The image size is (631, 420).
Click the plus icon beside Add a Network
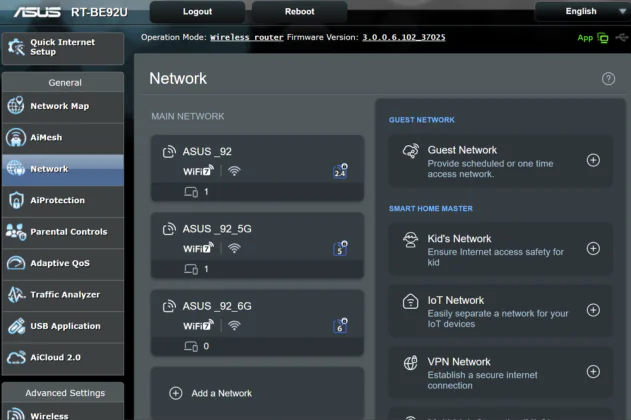[175, 393]
